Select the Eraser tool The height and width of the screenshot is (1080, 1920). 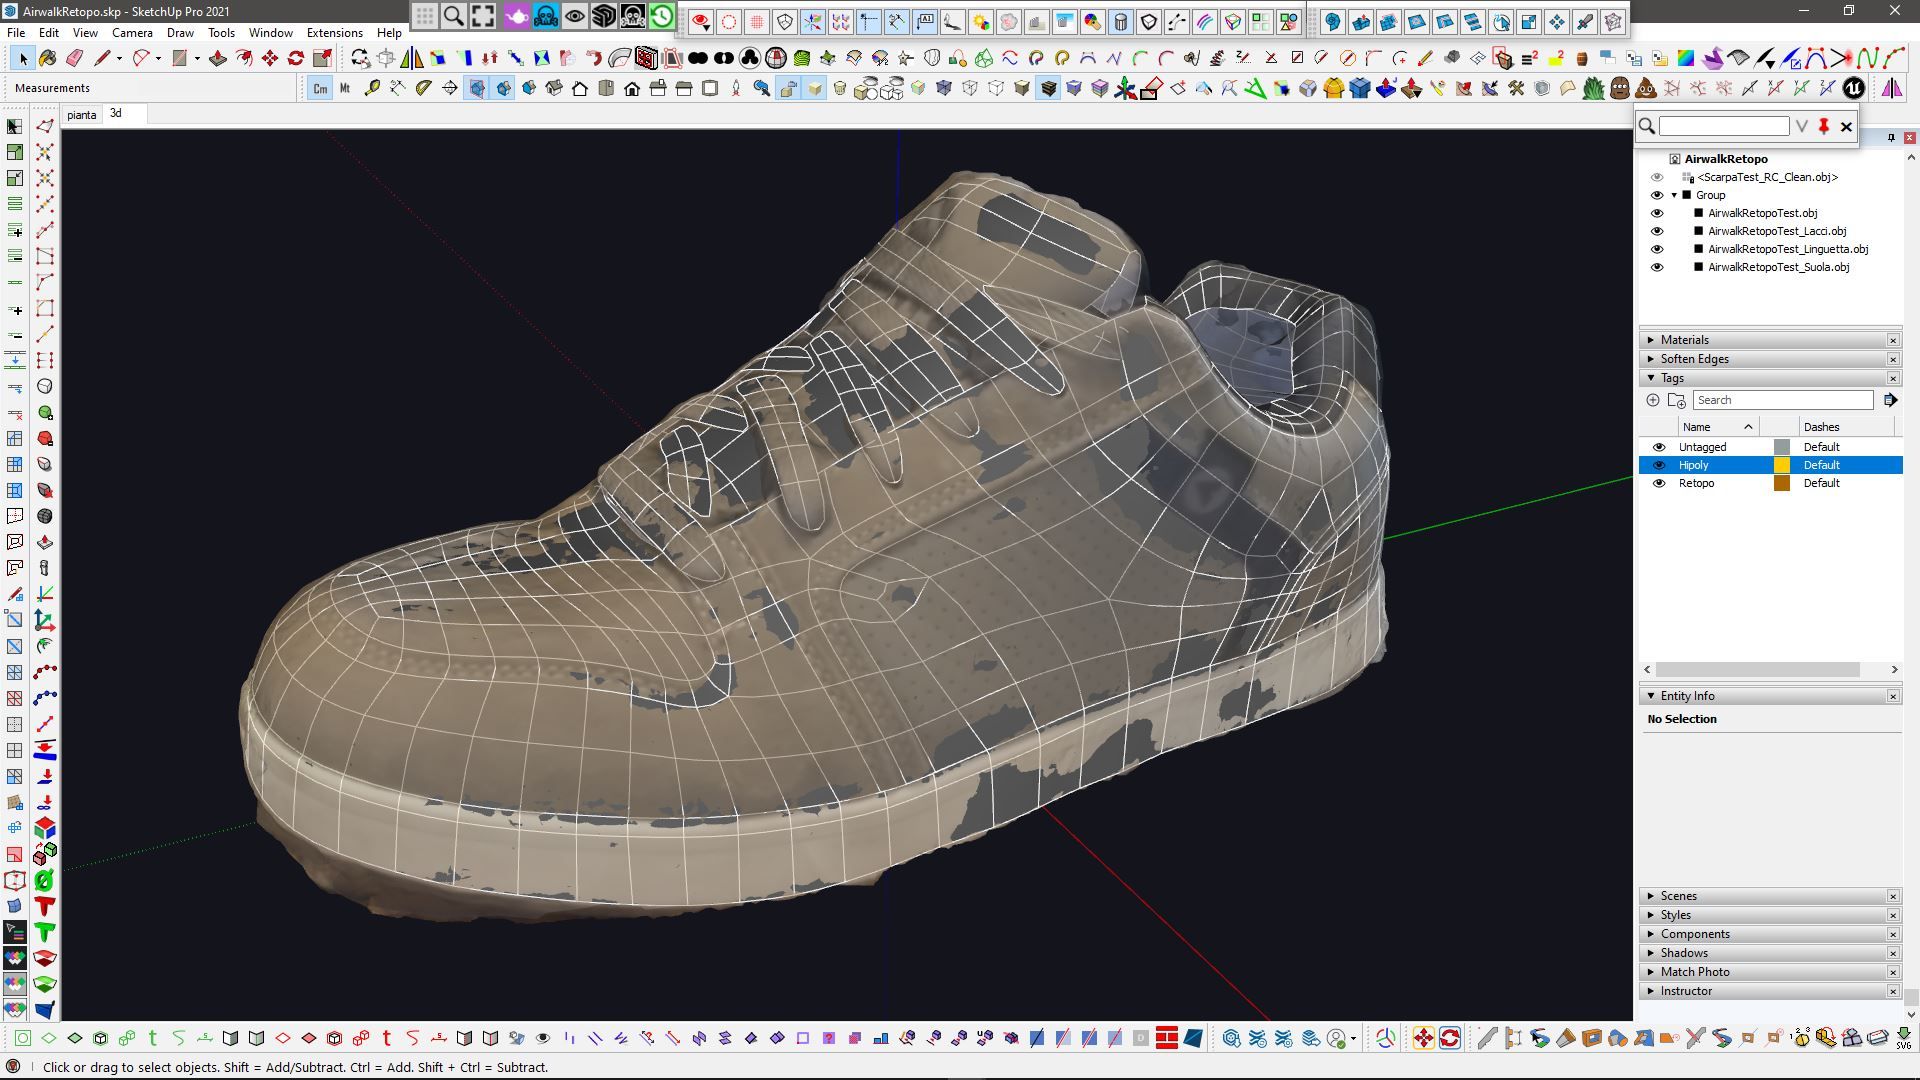pos(74,58)
